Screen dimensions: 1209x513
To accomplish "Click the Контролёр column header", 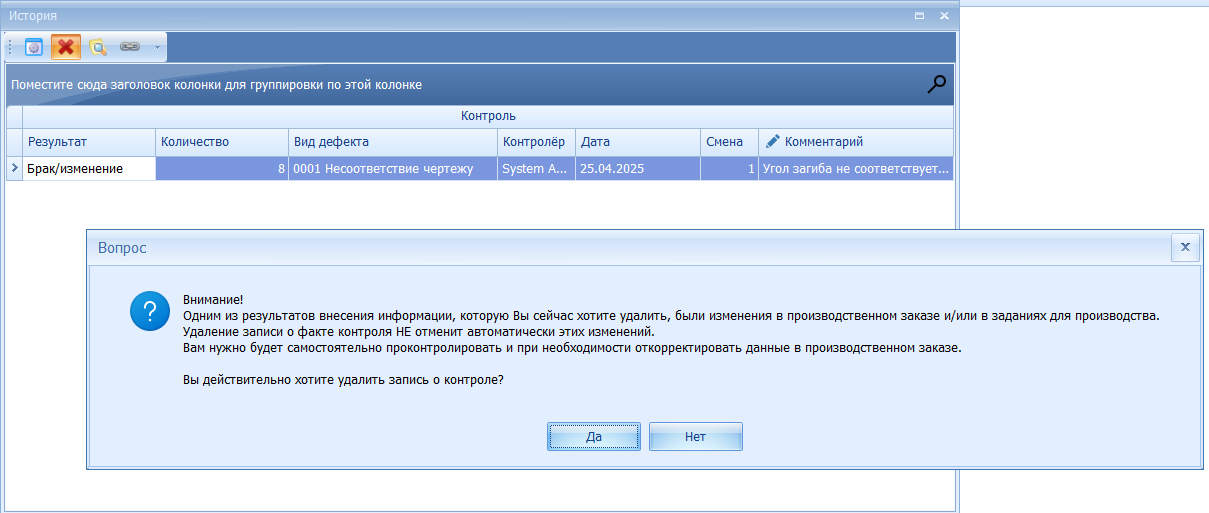I will (537, 142).
